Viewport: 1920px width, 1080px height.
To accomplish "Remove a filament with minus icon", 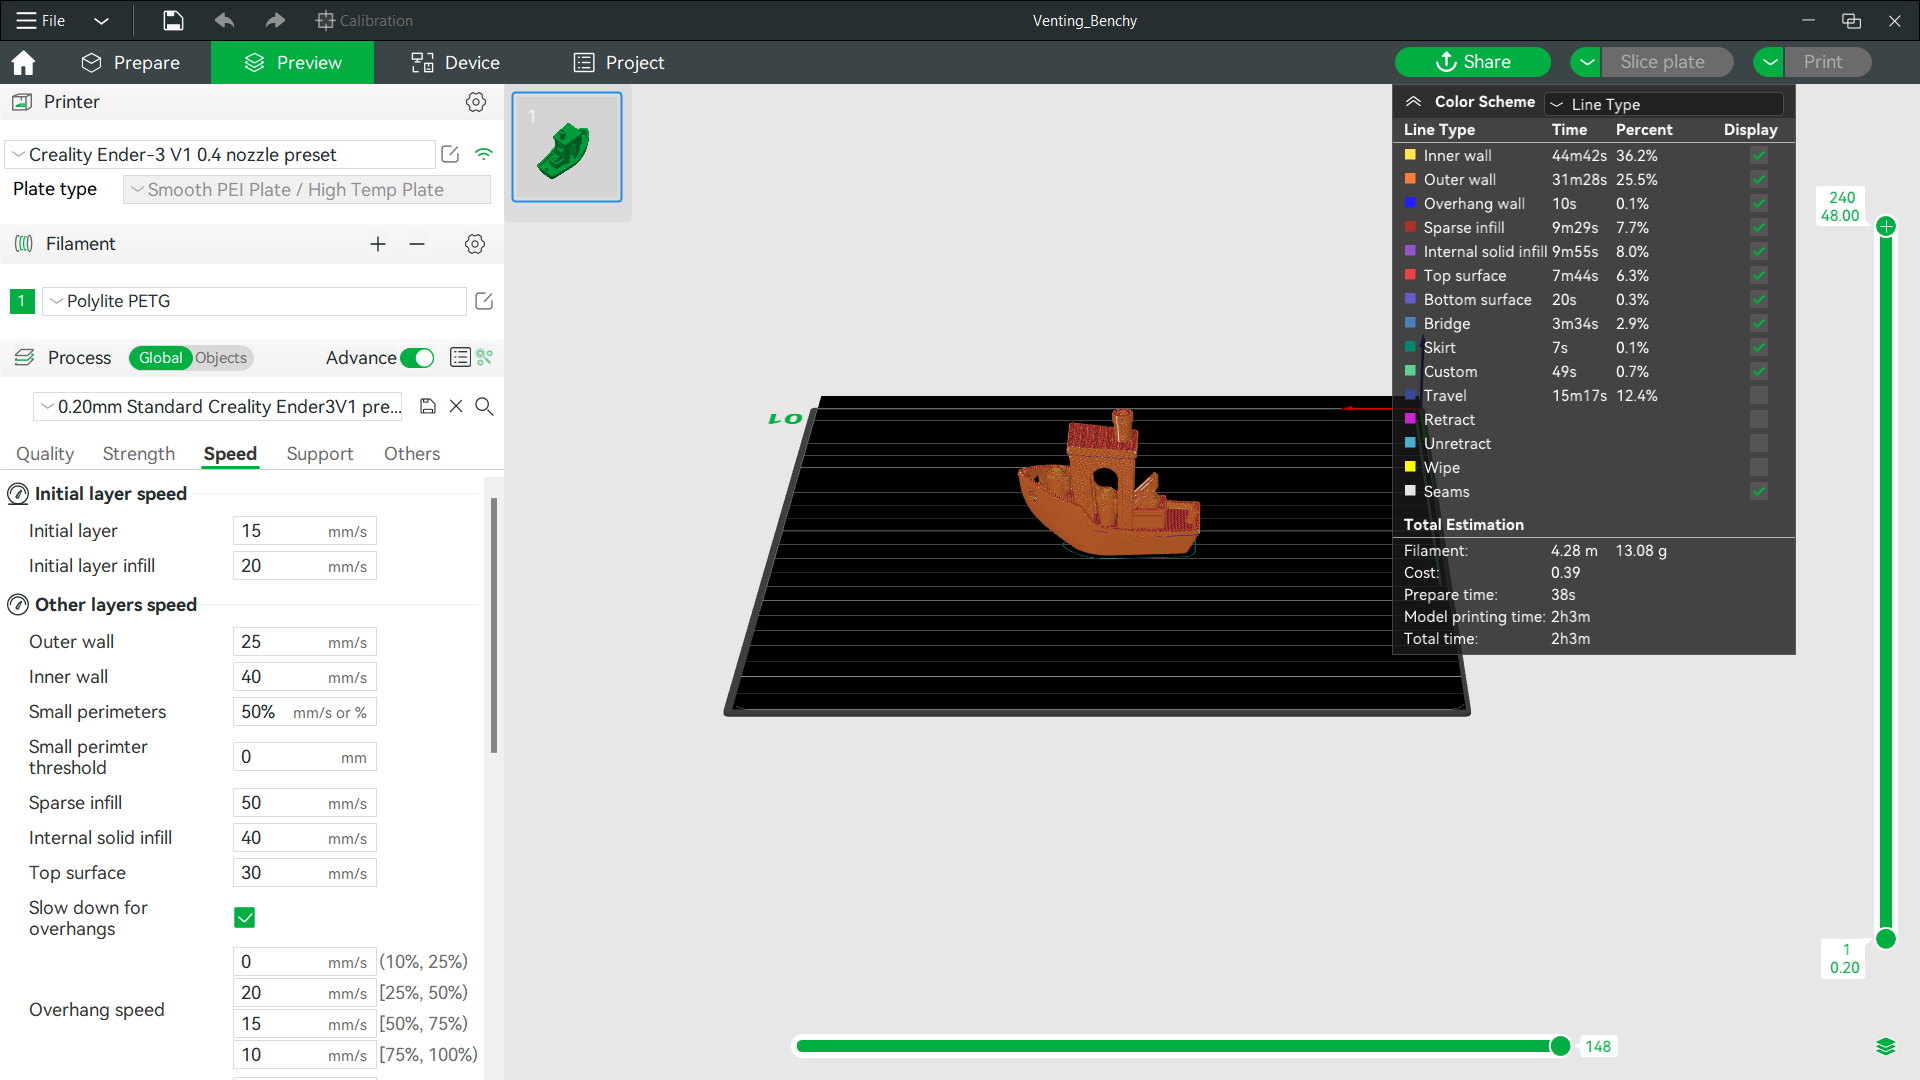I will point(417,244).
